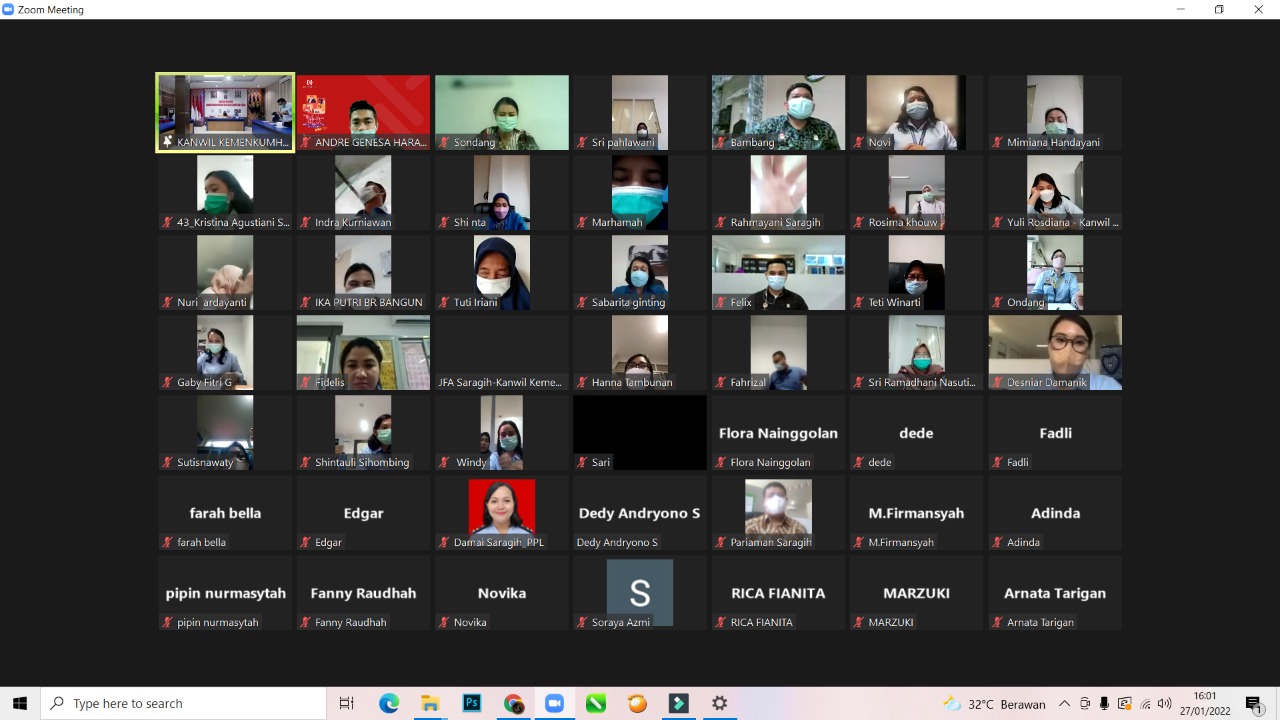1280x720 pixels.
Task: Open Windows Settings gear in the taskbar
Action: coord(719,704)
